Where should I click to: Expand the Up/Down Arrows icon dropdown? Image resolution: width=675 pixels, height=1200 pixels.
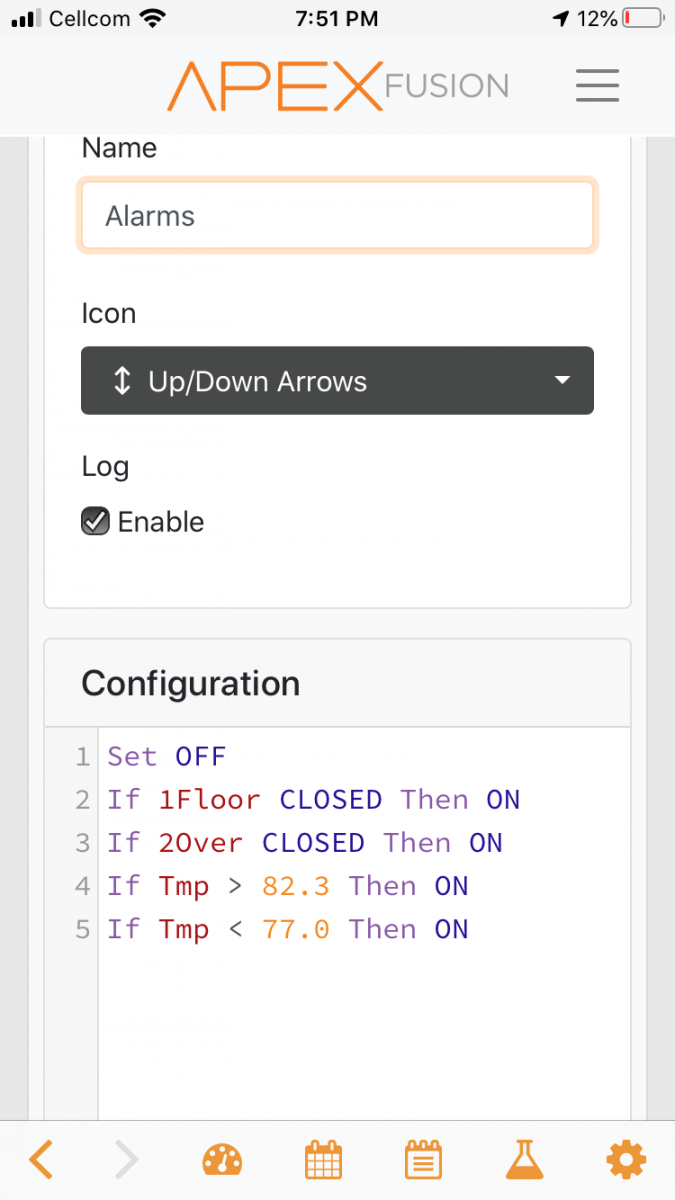point(337,380)
